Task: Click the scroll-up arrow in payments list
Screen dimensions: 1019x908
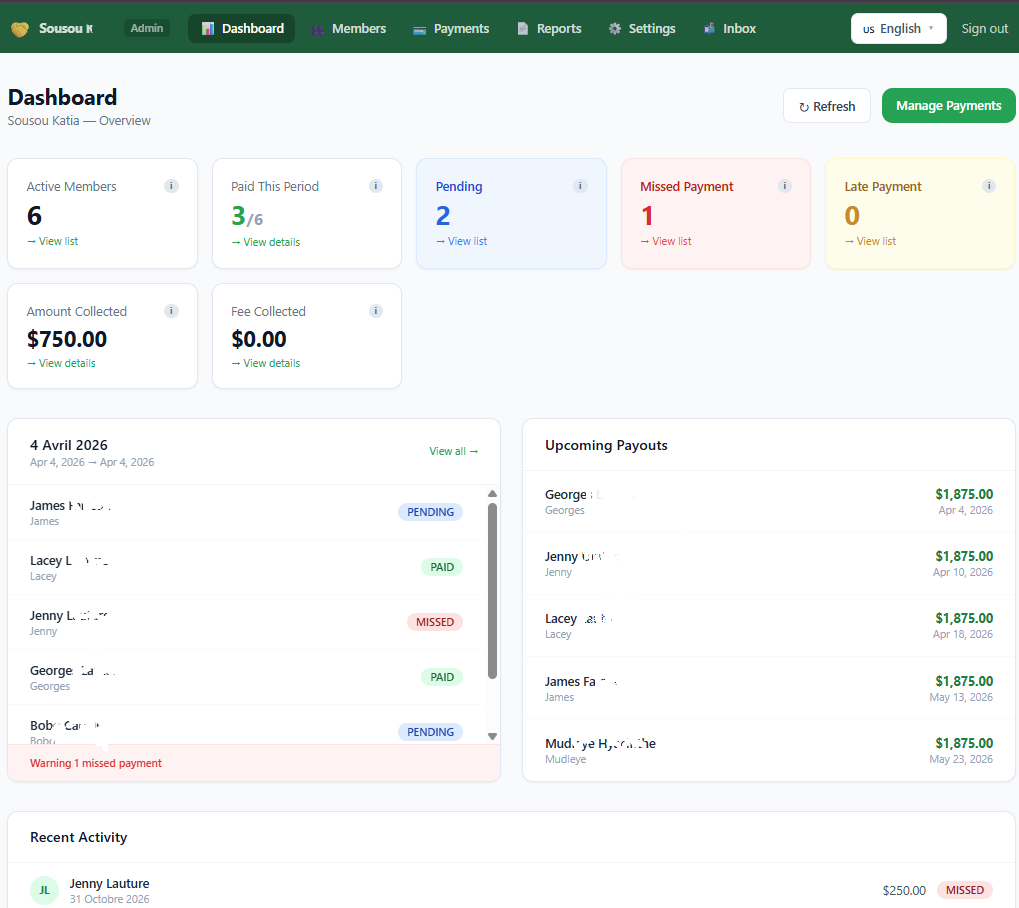Action: [492, 494]
